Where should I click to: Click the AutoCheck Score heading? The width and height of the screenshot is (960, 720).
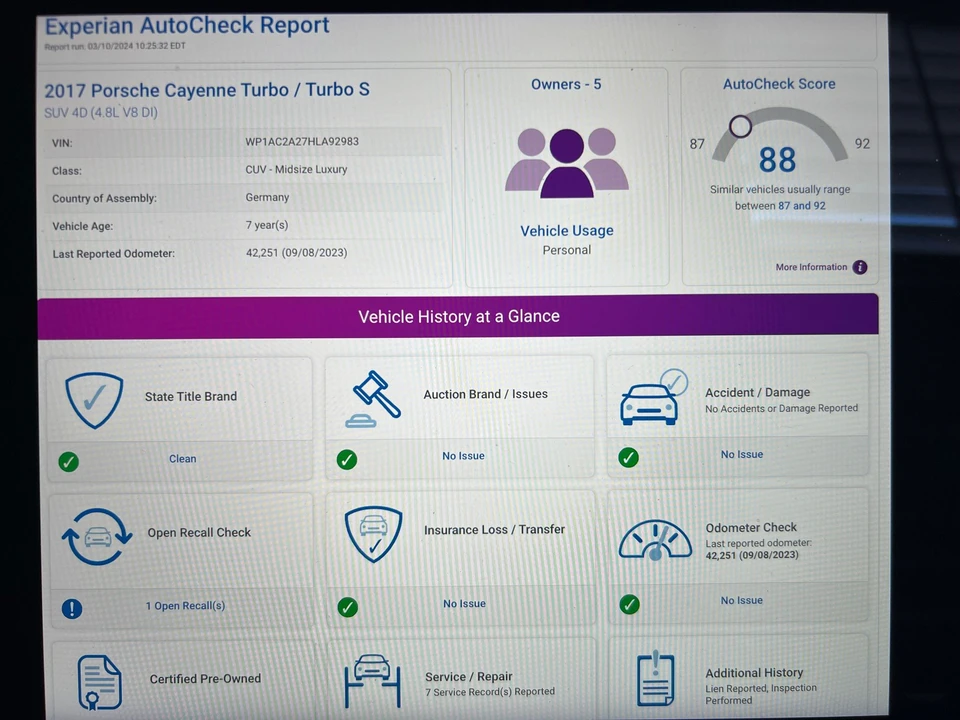click(x=779, y=84)
